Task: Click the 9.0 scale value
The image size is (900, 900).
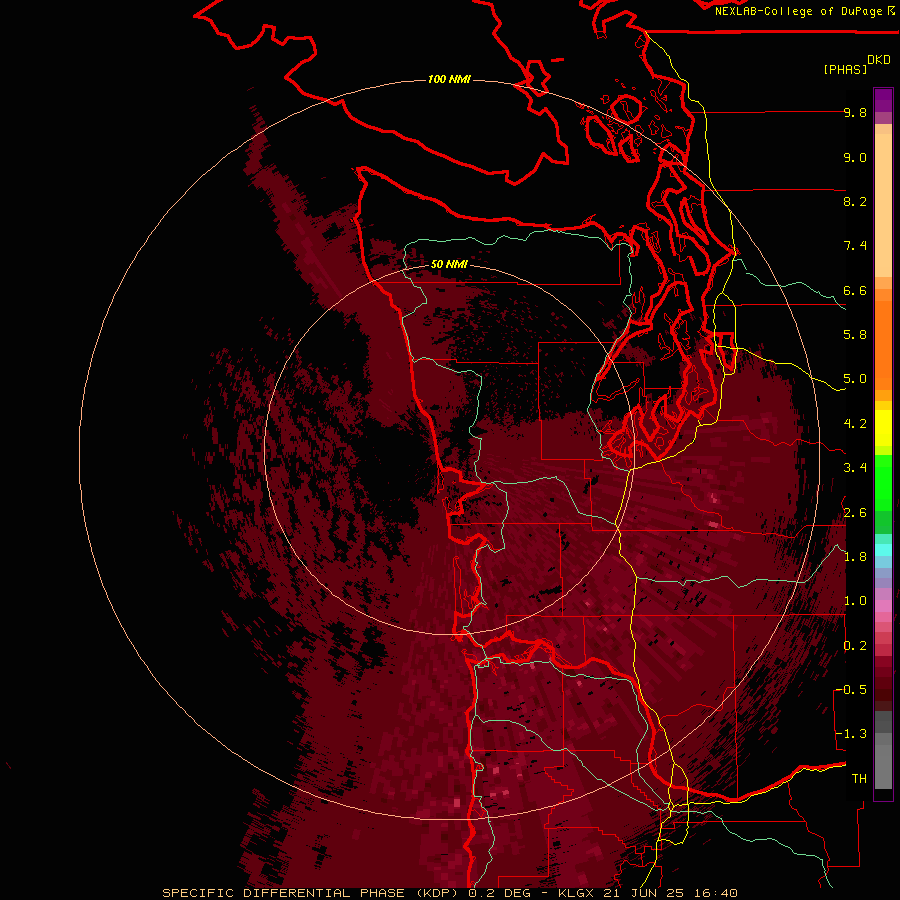Action: point(855,157)
